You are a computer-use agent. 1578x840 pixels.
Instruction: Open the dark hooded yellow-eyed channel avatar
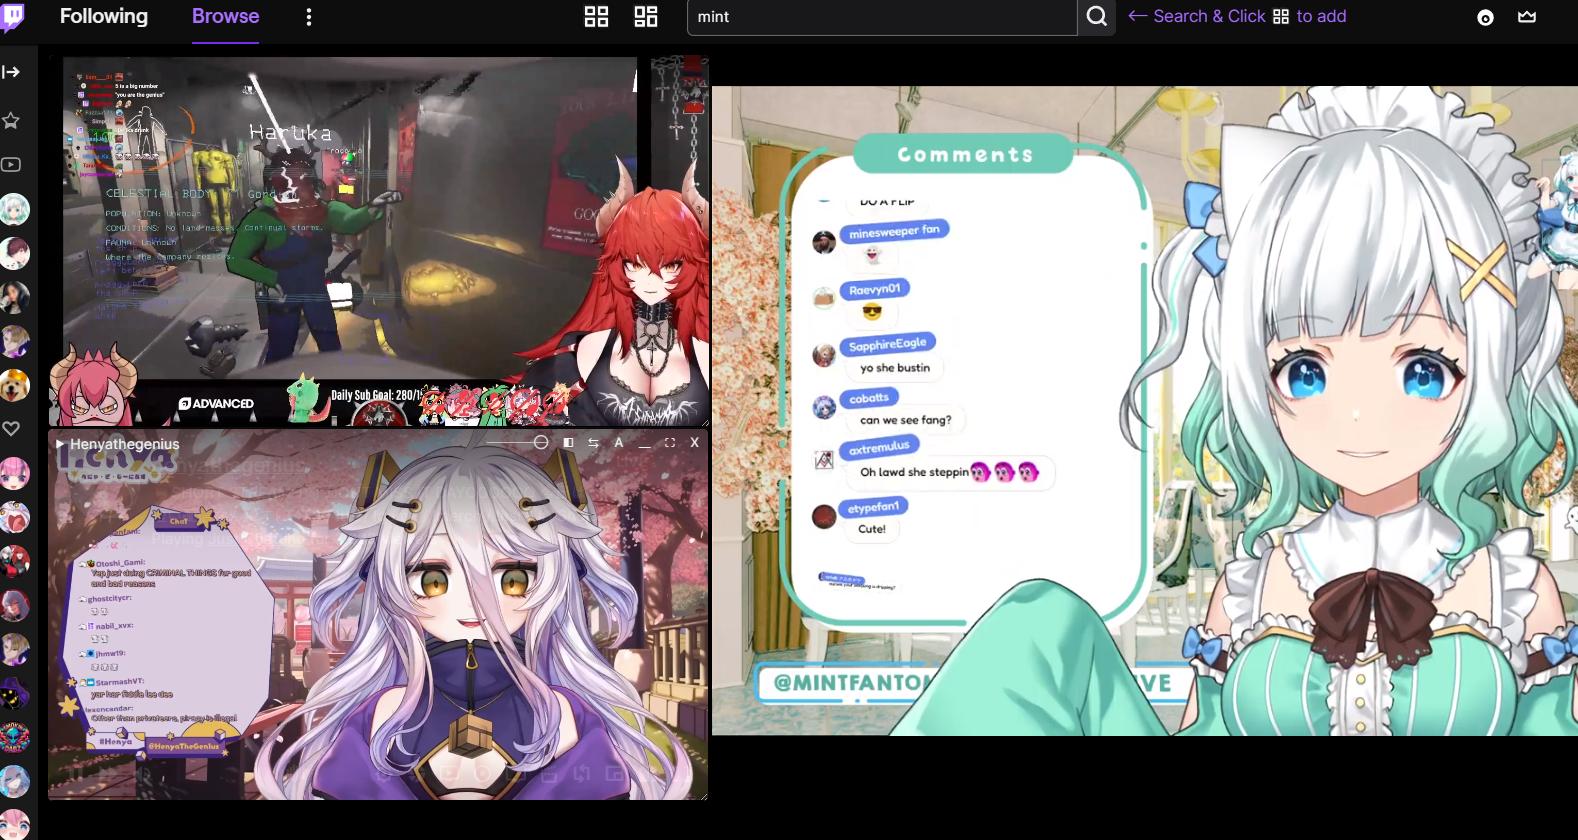(x=14, y=694)
